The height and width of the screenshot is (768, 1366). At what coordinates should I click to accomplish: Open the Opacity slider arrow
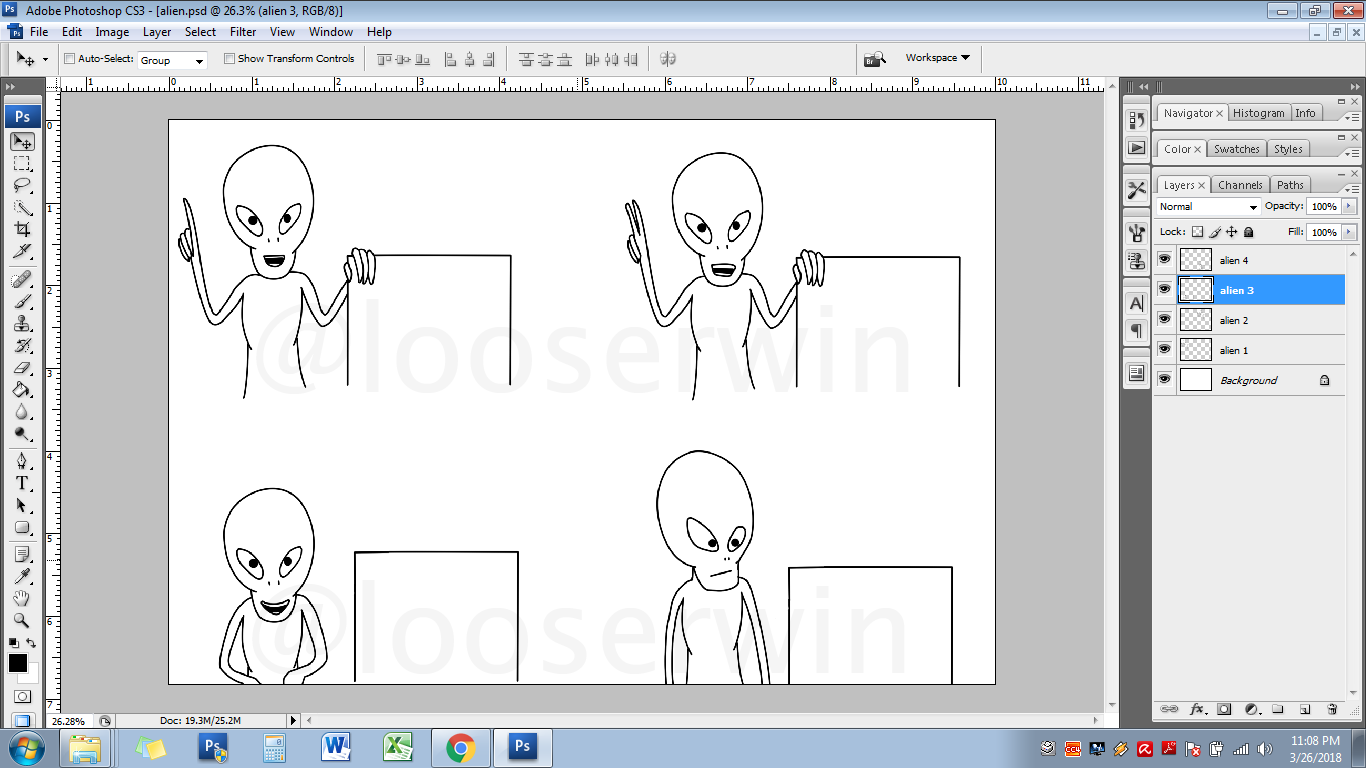pyautogui.click(x=1349, y=206)
